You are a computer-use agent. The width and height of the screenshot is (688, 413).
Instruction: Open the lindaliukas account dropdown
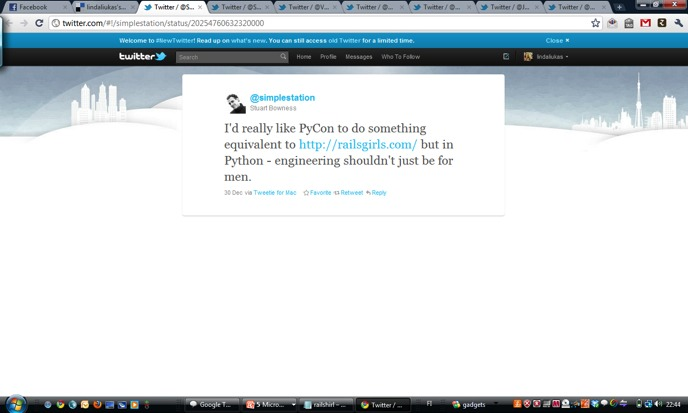(552, 57)
